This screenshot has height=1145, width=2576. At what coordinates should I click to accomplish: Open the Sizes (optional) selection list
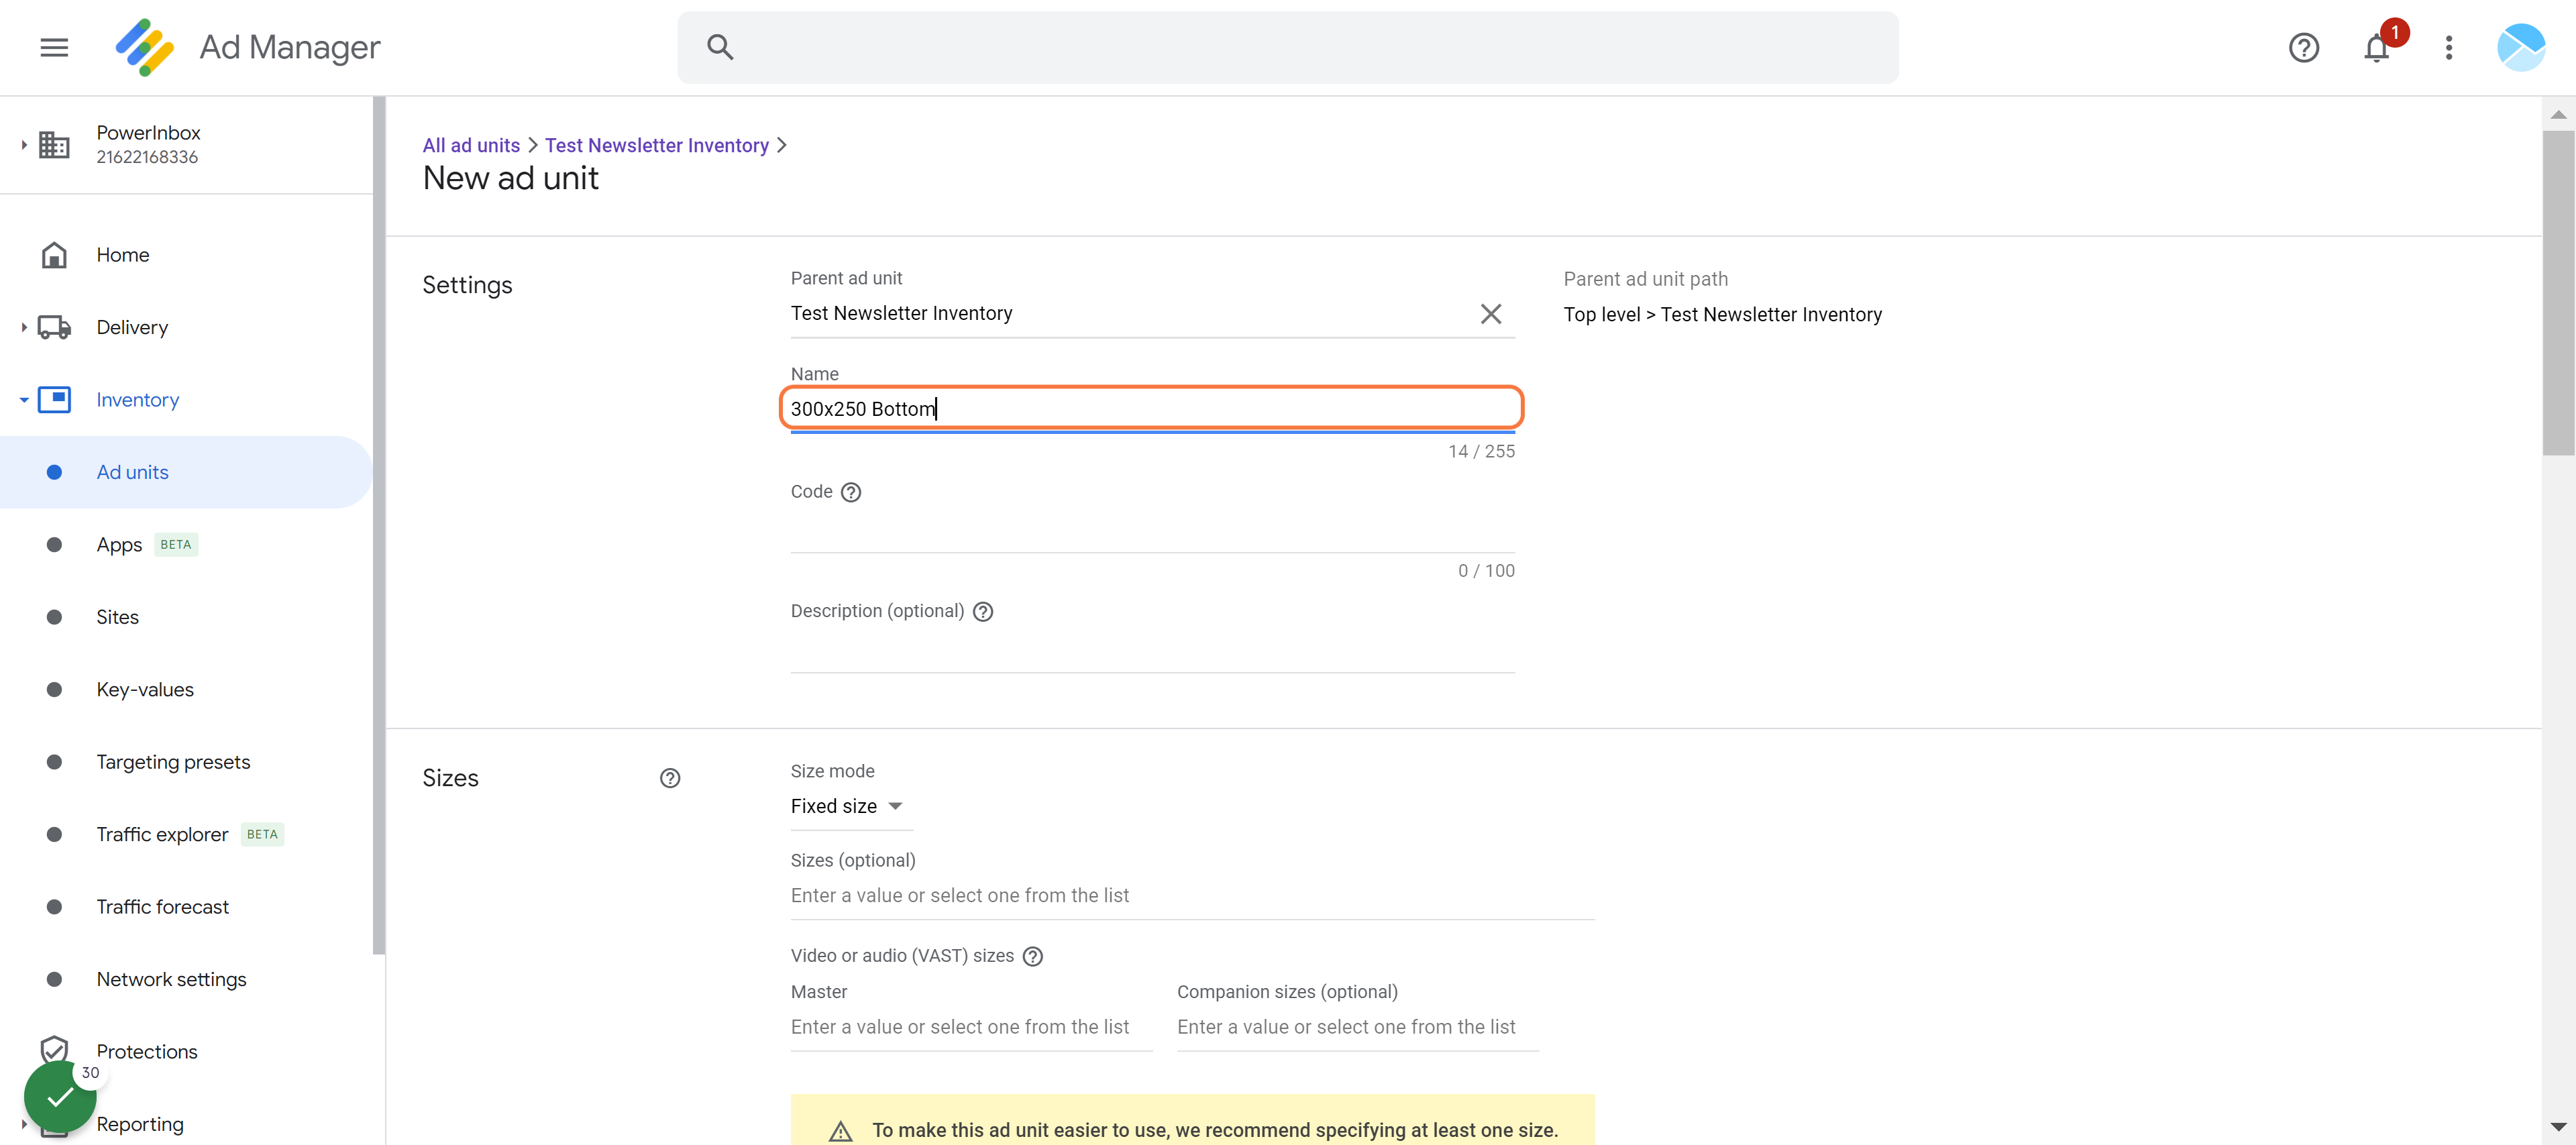[x=1192, y=896]
